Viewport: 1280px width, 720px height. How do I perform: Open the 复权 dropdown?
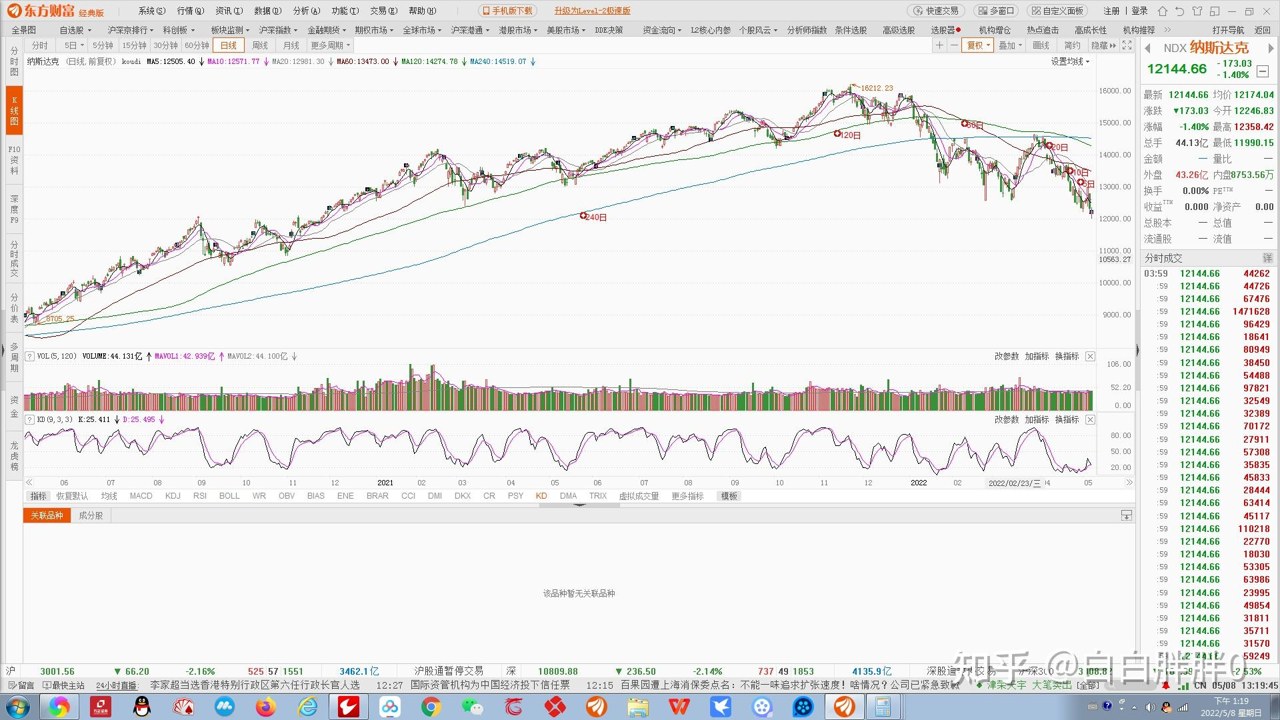pos(977,45)
